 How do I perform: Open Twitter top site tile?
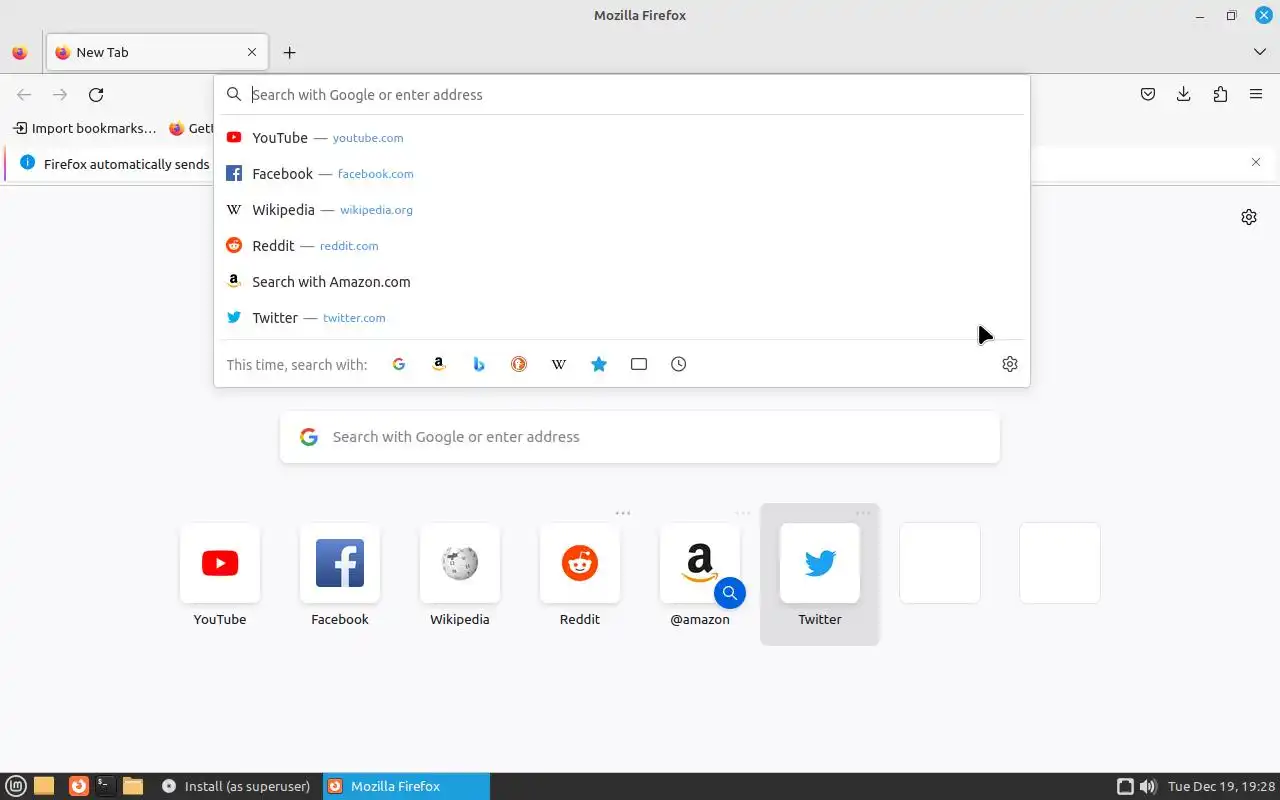pyautogui.click(x=820, y=575)
